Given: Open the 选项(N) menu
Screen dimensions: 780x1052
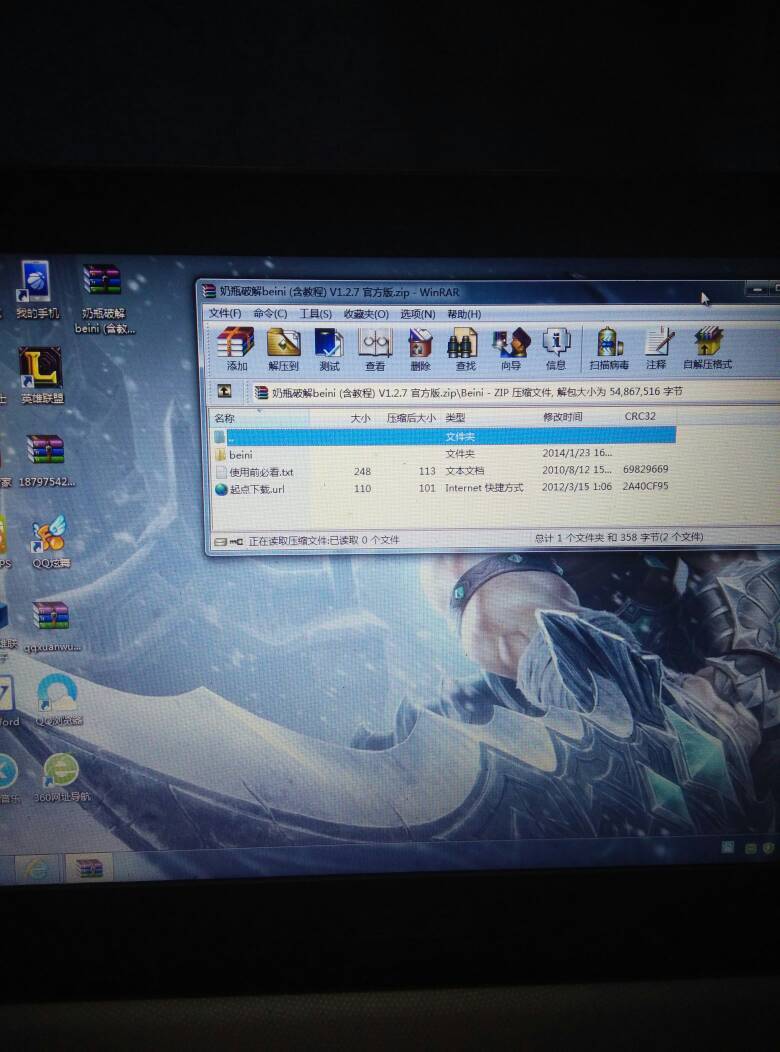Looking at the screenshot, I should click(x=417, y=314).
